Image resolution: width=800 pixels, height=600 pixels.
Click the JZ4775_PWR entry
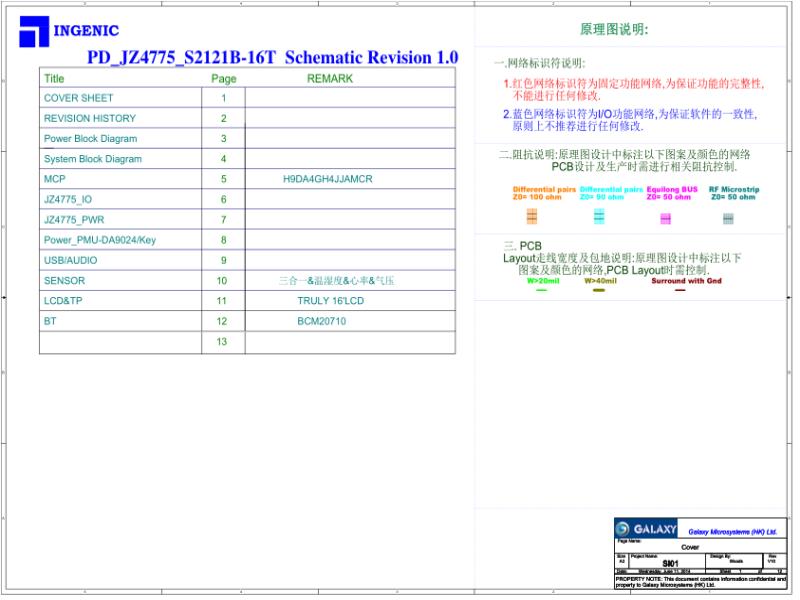(x=74, y=220)
